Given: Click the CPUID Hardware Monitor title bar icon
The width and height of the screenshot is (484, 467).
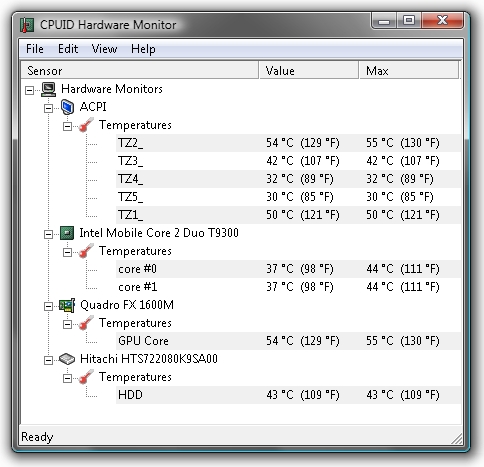Looking at the screenshot, I should tap(27, 25).
